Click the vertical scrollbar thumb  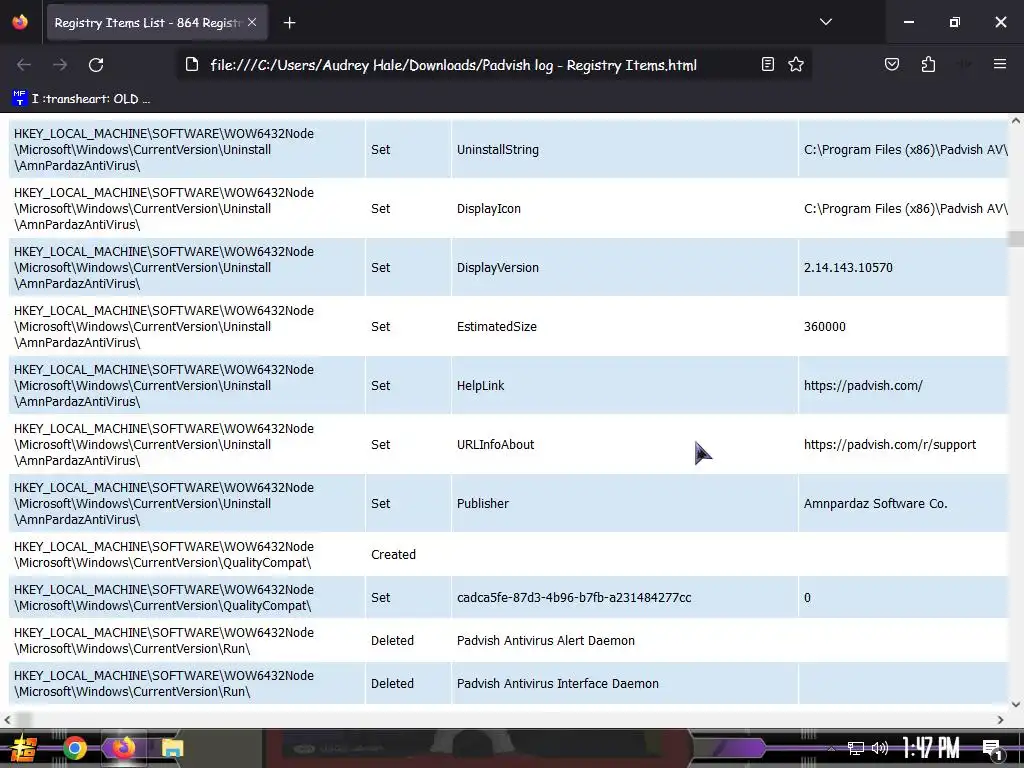pos(1016,238)
